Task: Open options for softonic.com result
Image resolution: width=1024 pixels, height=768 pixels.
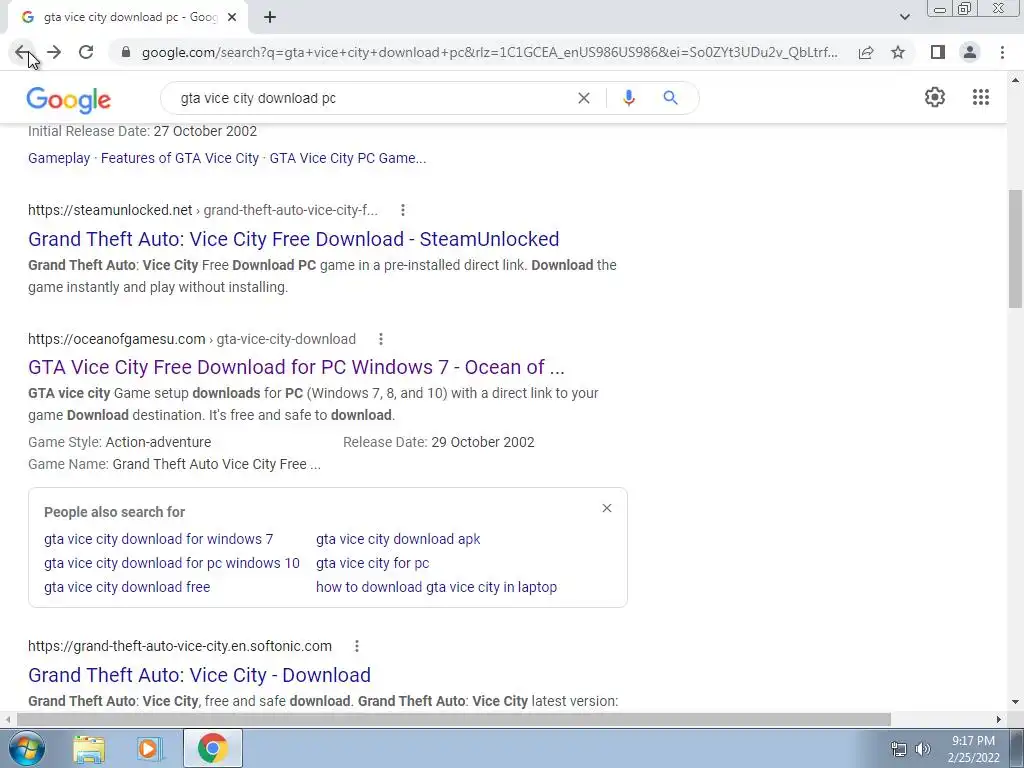Action: coord(357,646)
